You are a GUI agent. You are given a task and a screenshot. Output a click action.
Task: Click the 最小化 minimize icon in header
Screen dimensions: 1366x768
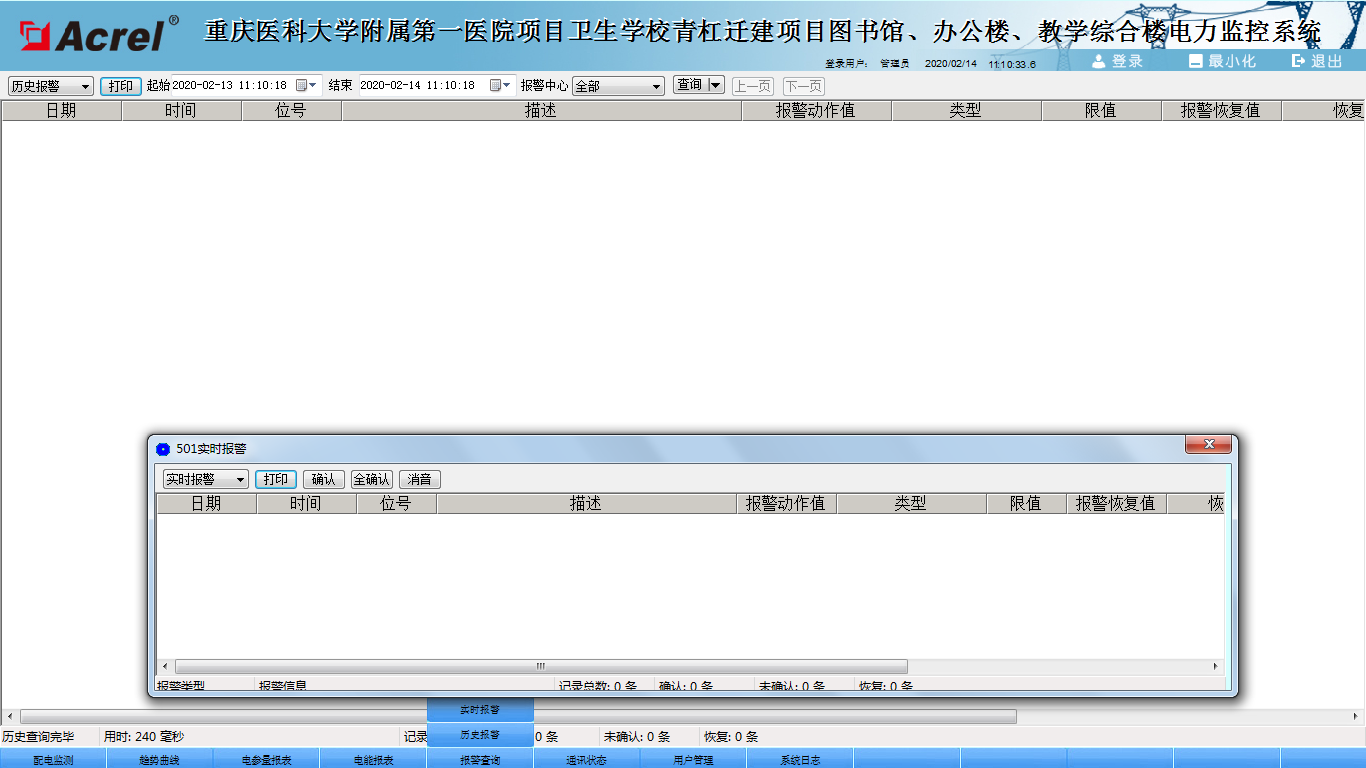click(x=1196, y=61)
